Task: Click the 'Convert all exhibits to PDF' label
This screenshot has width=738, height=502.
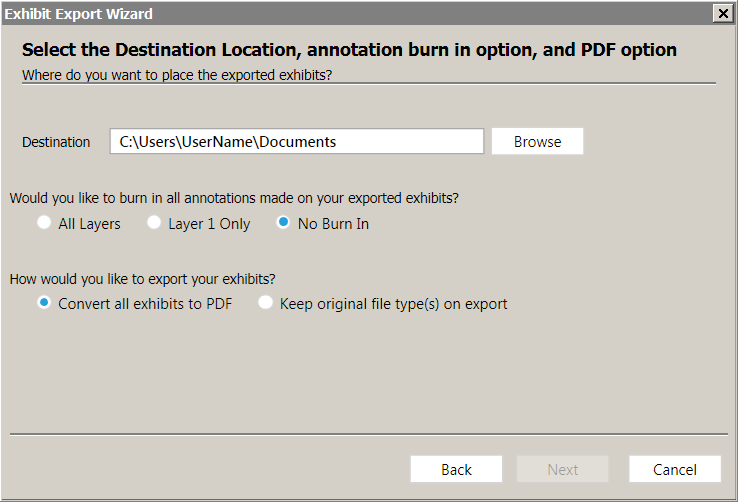Action: 145,304
